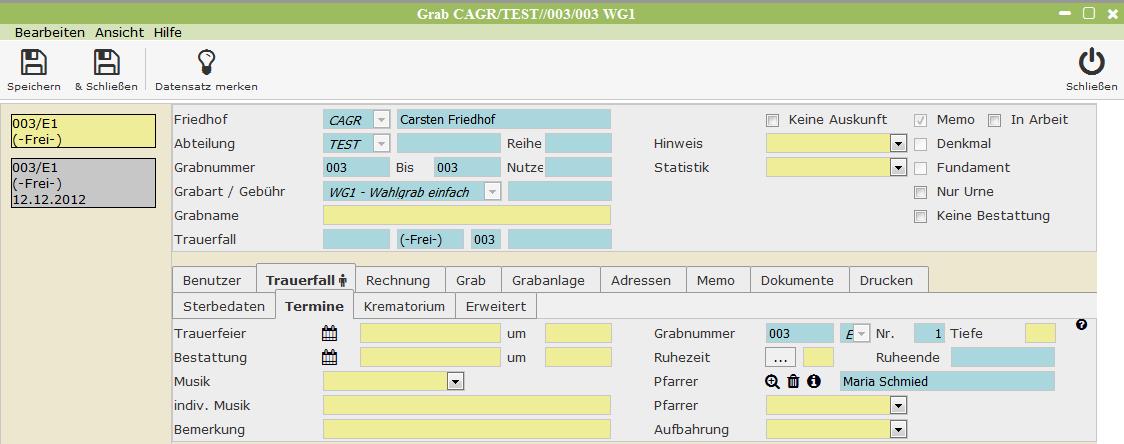
Task: Open the Trauerfeier calendar picker
Action: point(329,334)
